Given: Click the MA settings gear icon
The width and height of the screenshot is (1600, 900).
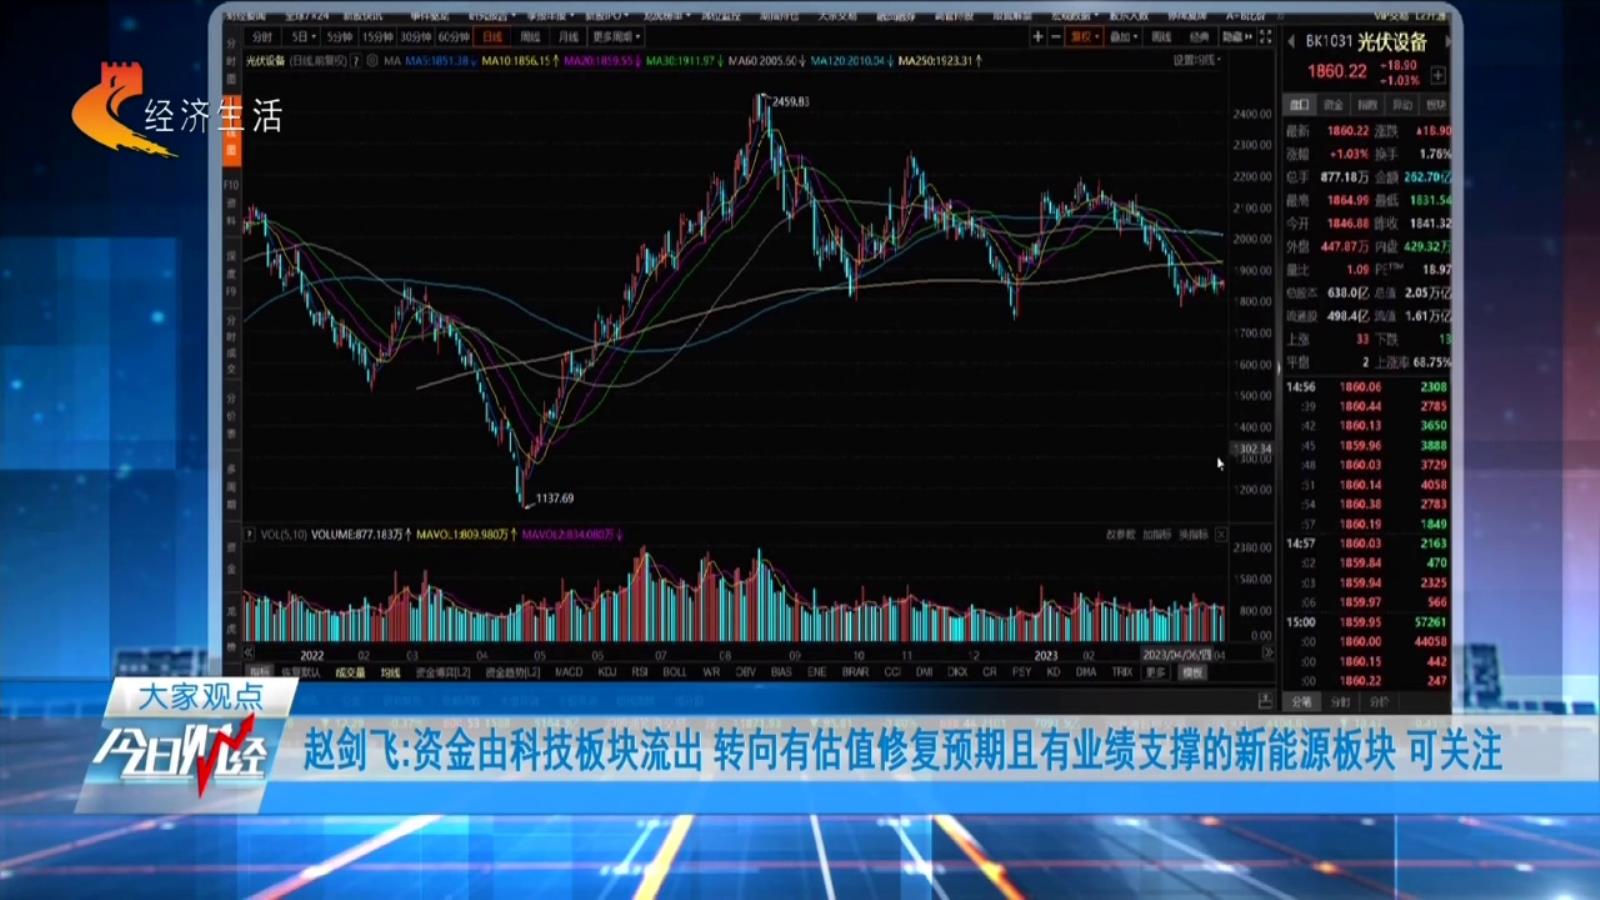Looking at the screenshot, I should (x=372, y=61).
